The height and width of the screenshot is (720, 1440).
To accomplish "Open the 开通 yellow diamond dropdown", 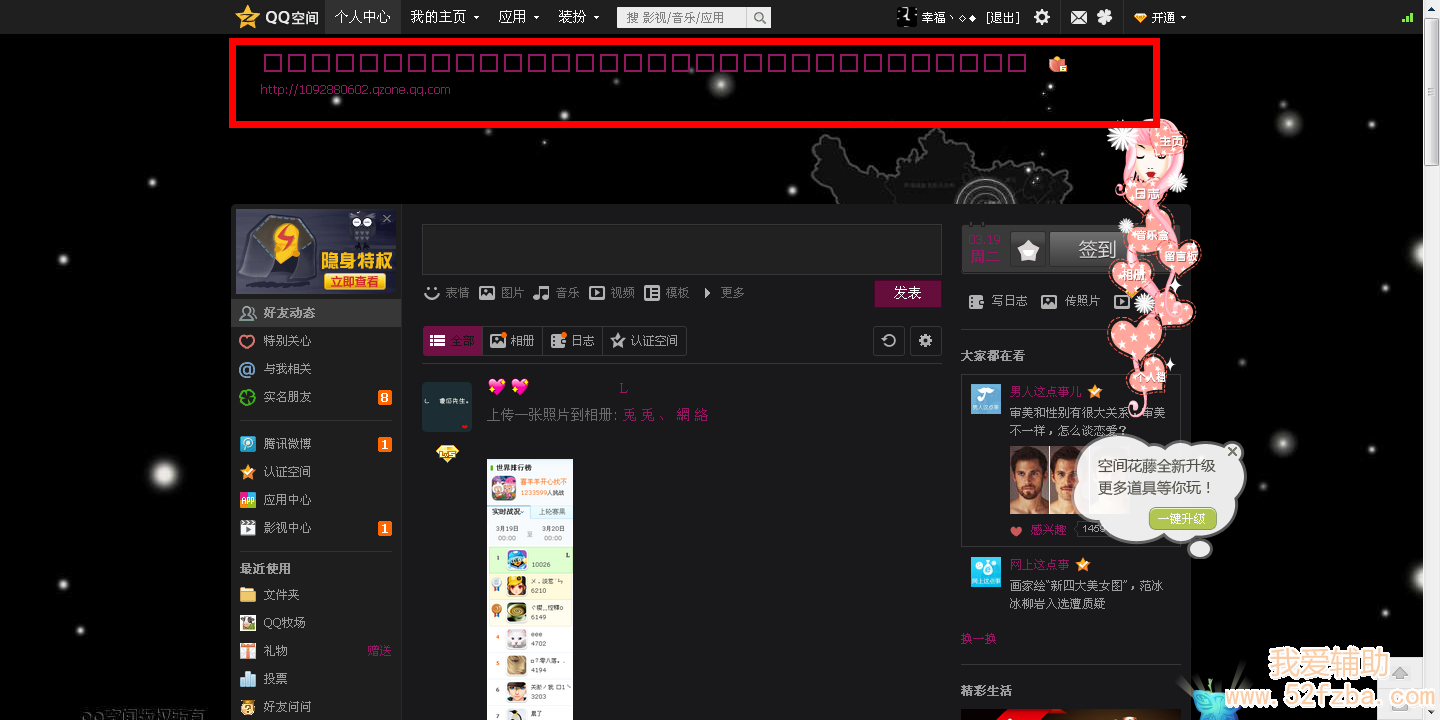I will click(1160, 17).
